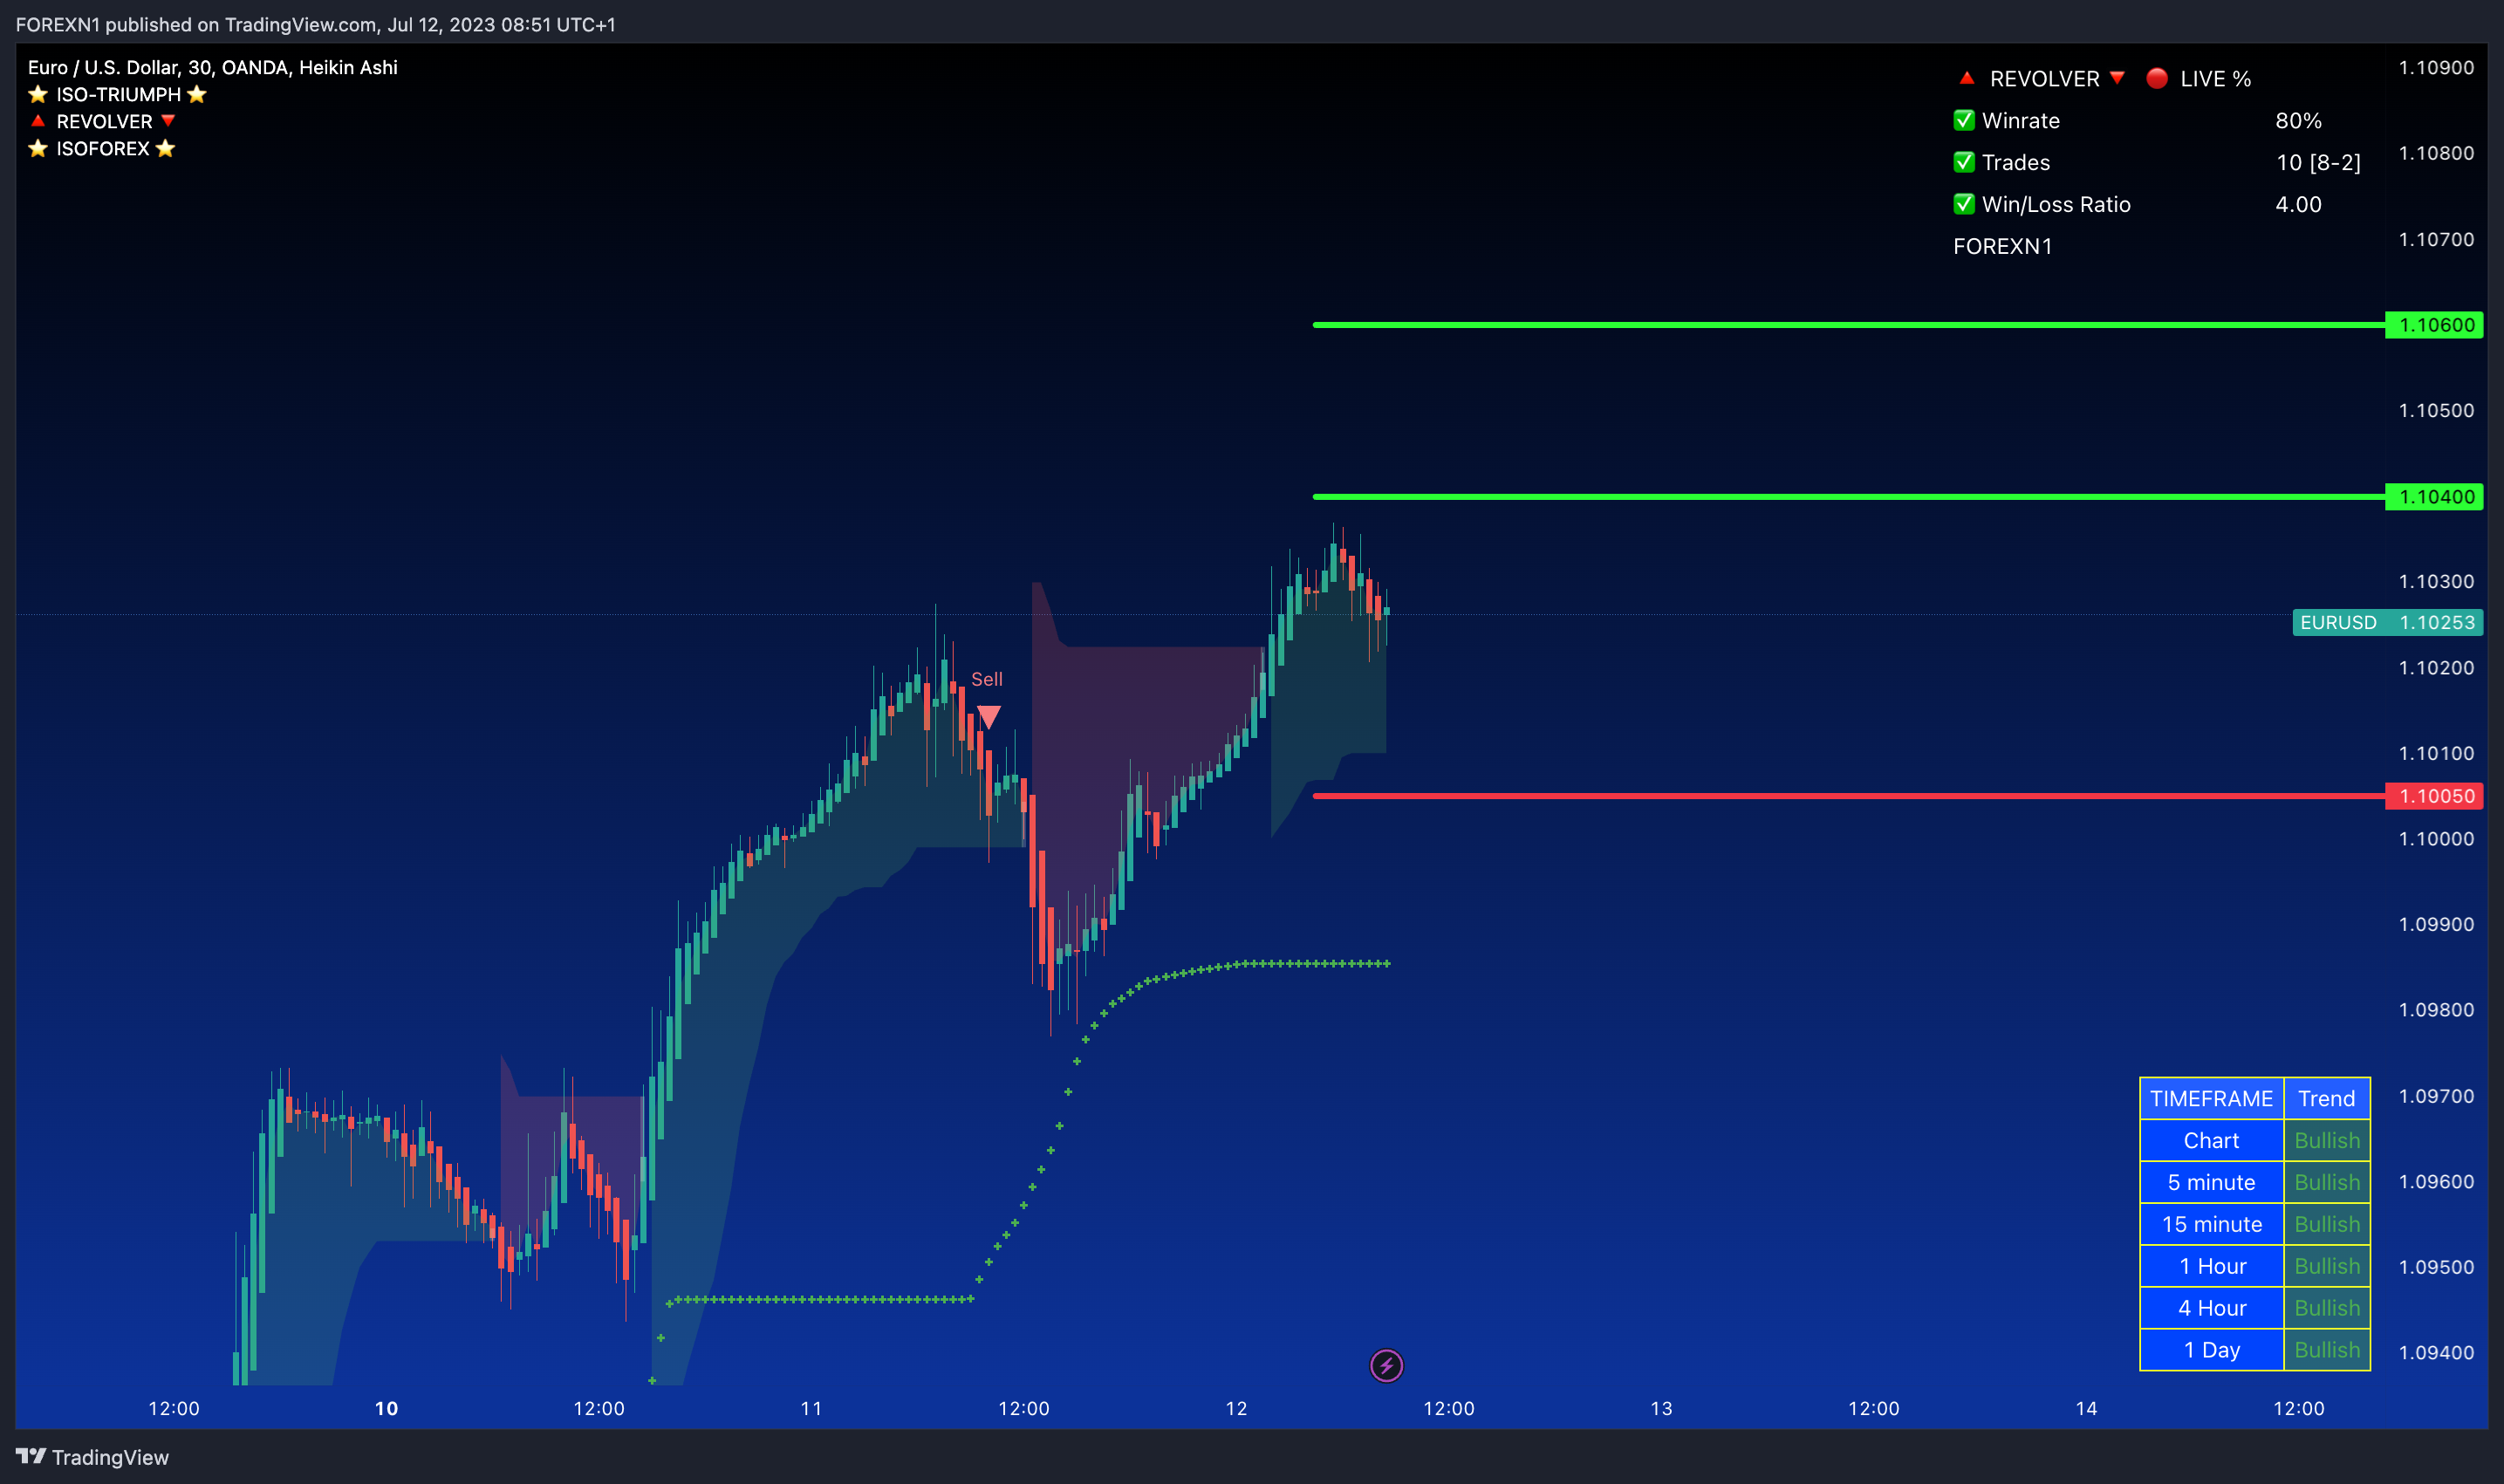Click the Win/Loss Ratio 4.00 value
2504x1484 pixels.
(x=2298, y=204)
